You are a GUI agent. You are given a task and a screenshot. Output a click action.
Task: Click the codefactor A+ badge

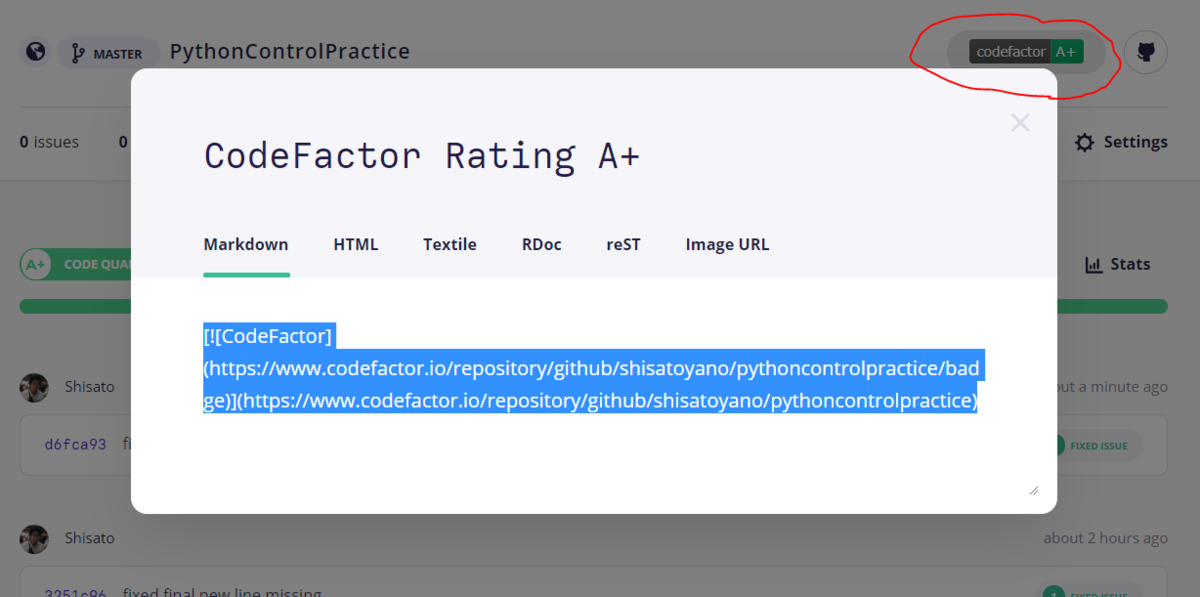[1026, 52]
